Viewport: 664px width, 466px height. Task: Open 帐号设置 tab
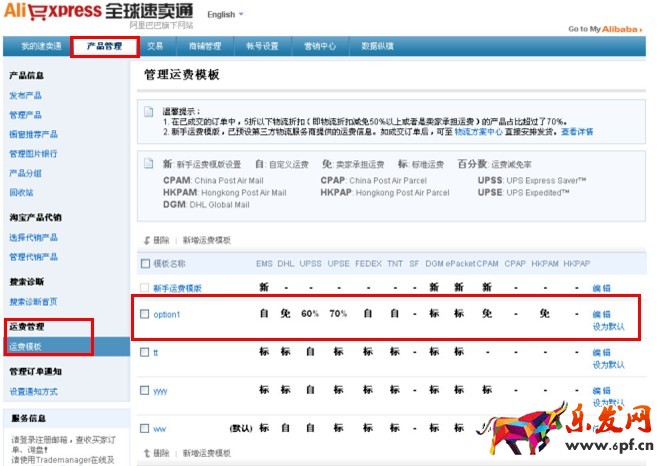263,46
